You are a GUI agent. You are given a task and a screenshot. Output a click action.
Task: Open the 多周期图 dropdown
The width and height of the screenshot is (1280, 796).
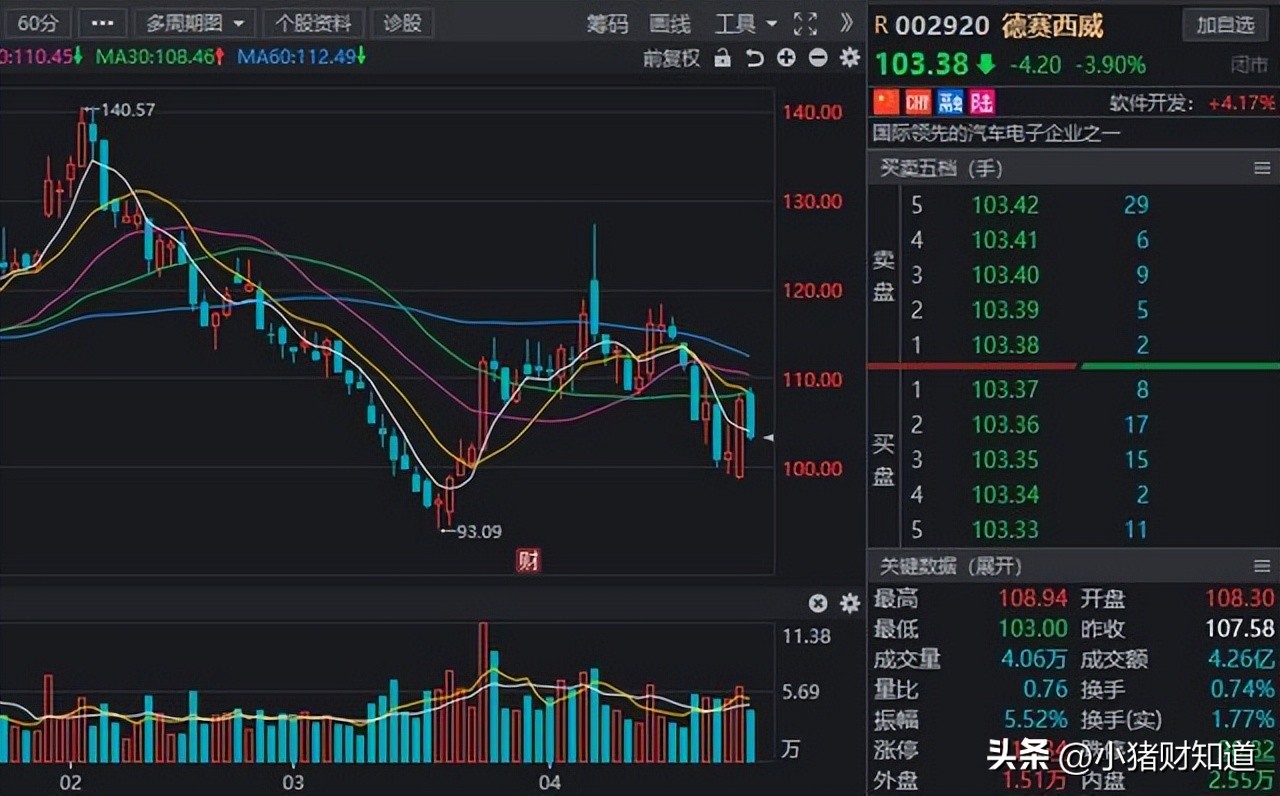pos(193,23)
